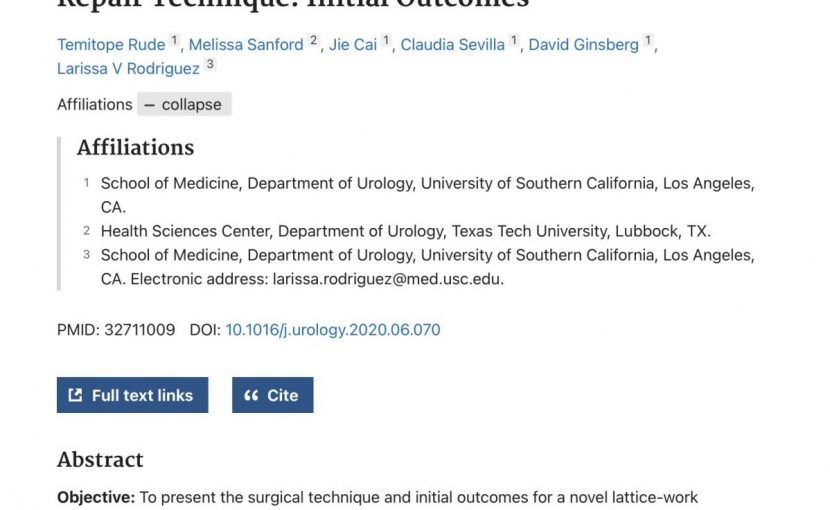Click the PMID 32711009 number
830x510 pixels.
[x=140, y=330]
